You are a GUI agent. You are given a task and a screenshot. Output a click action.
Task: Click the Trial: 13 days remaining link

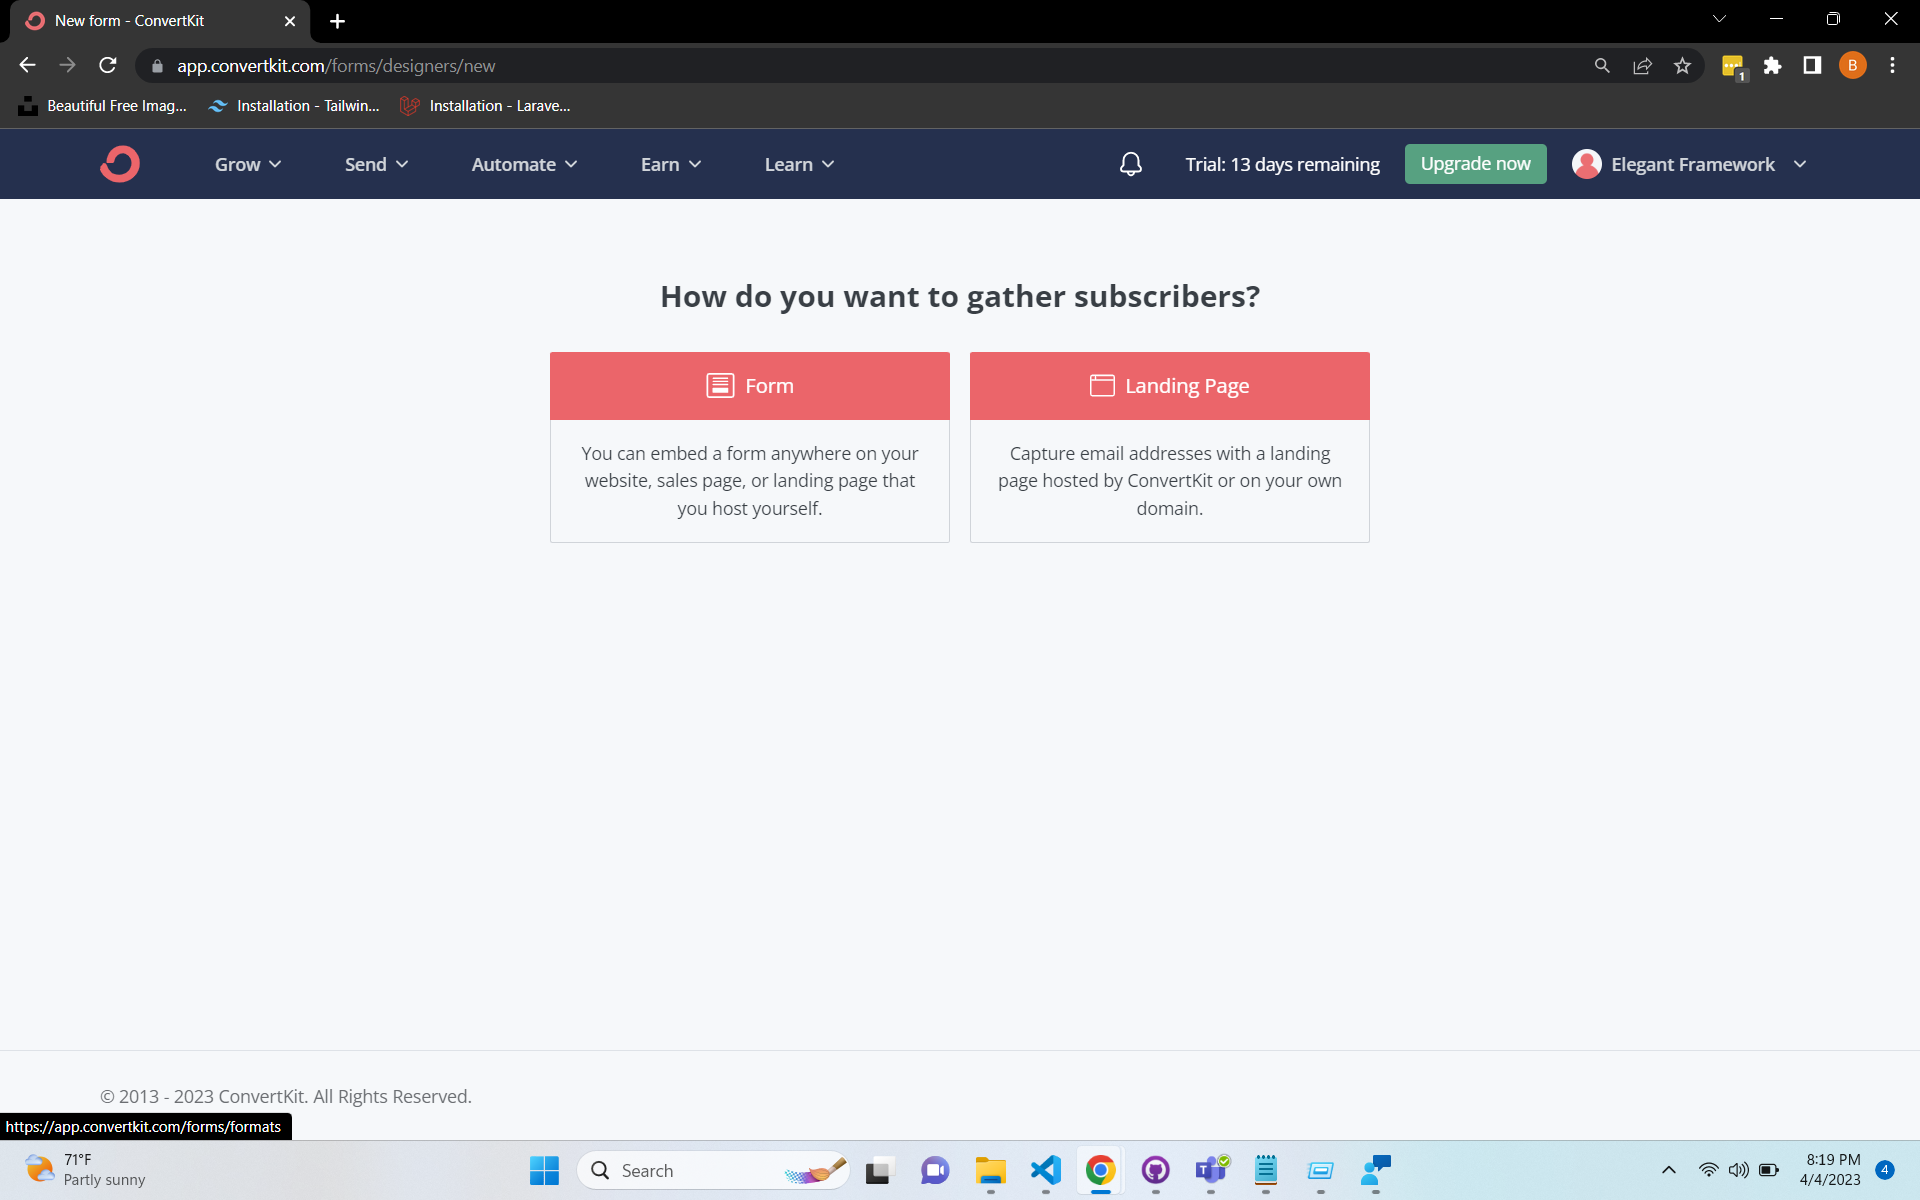[1282, 164]
